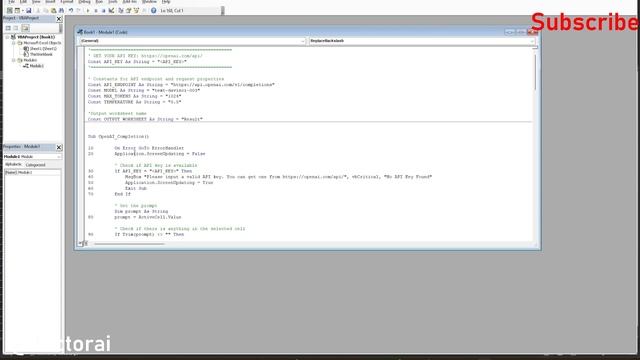The image size is (640, 360).
Task: Open the Run menu
Action: [99, 2]
